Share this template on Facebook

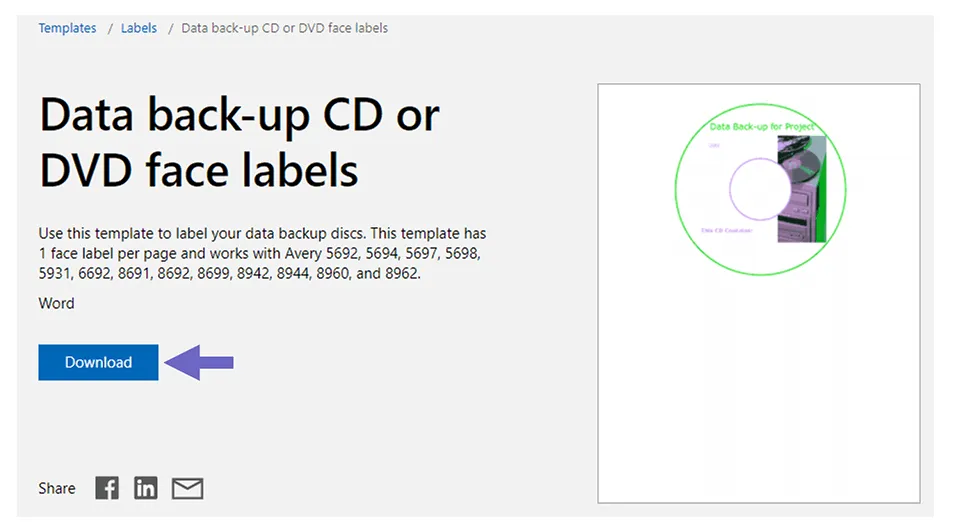107,488
